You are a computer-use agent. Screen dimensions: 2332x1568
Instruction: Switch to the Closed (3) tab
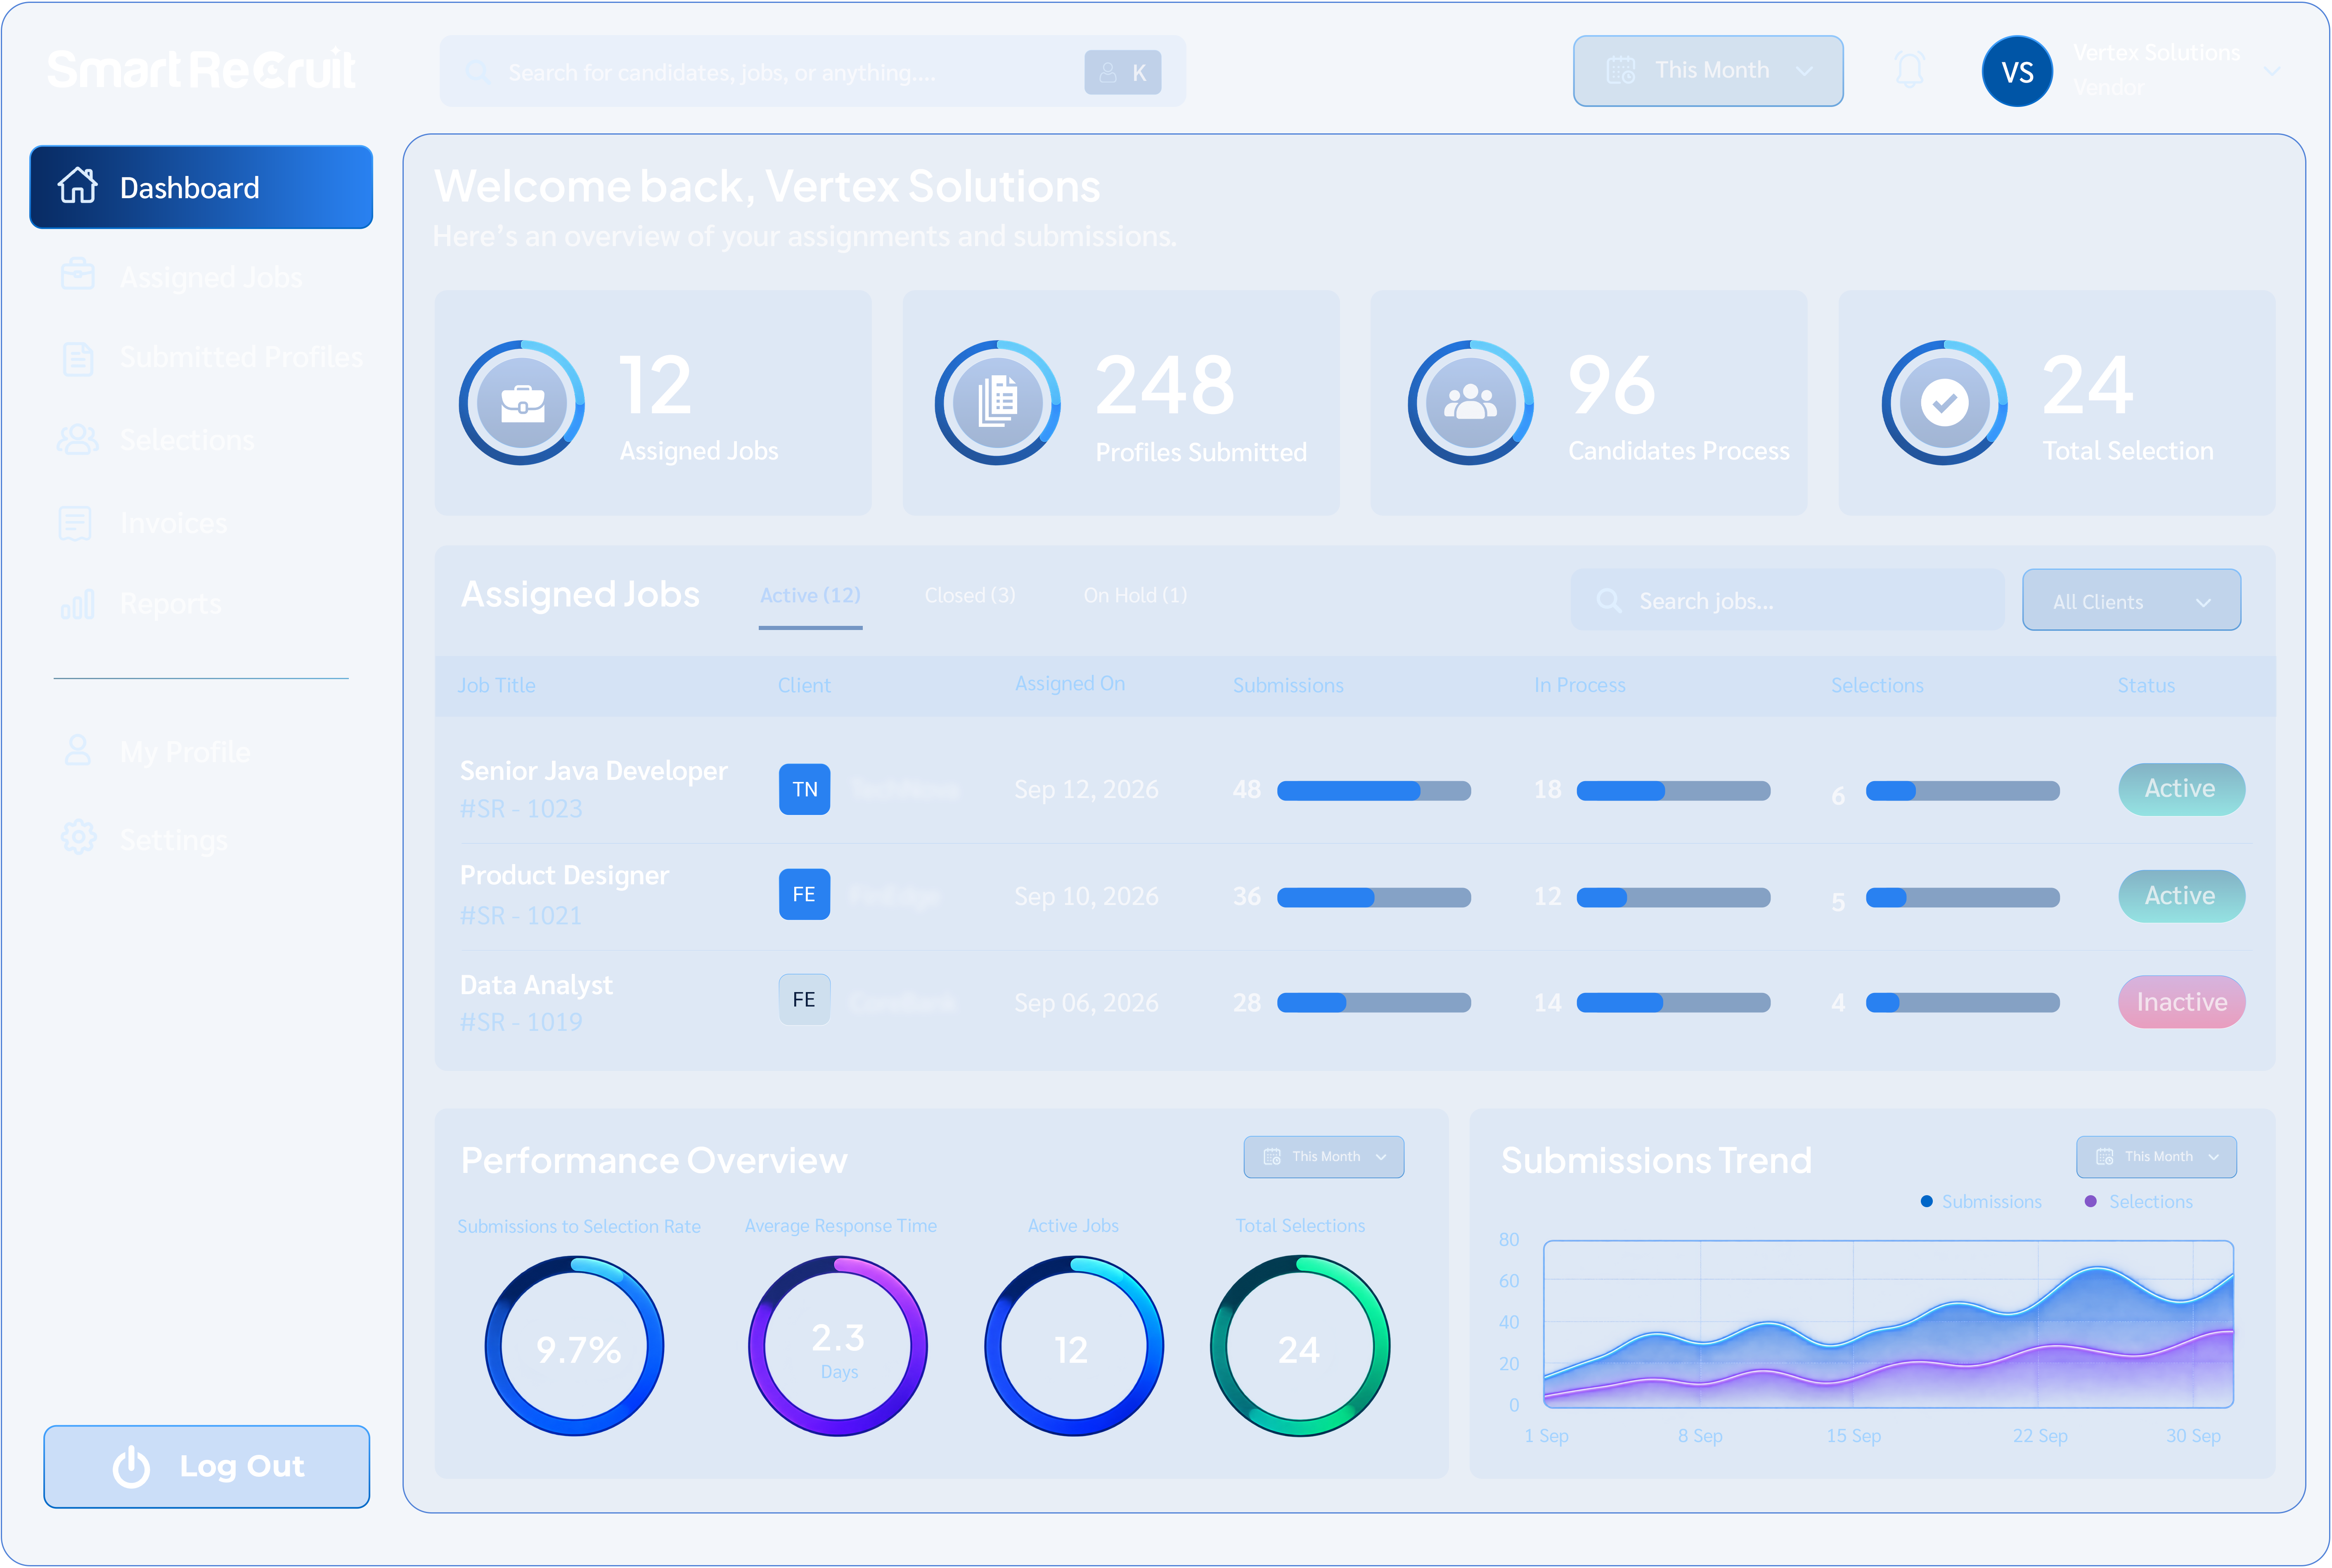click(x=970, y=596)
